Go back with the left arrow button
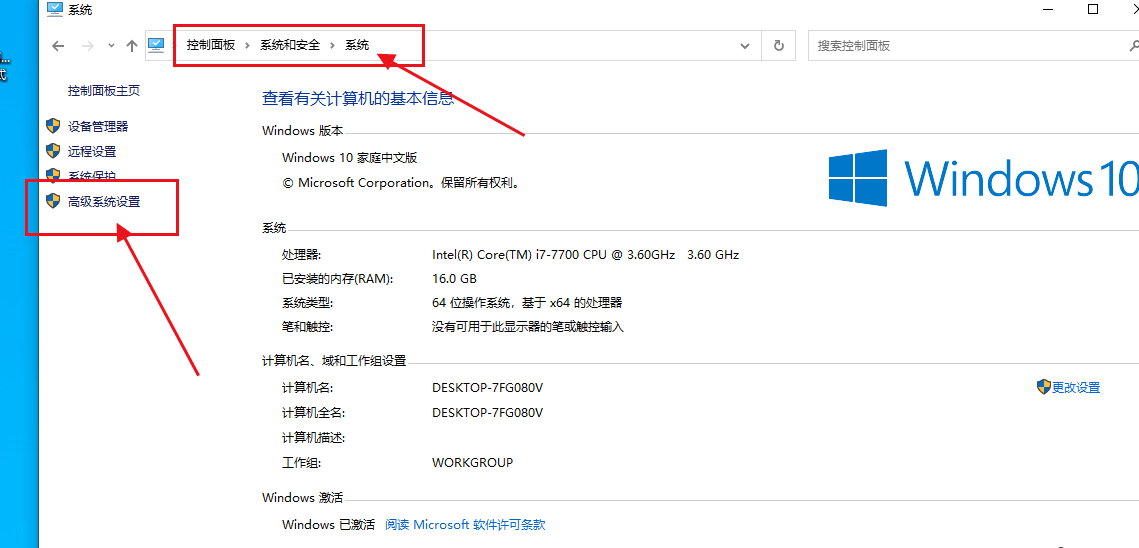1139x548 pixels. (59, 45)
